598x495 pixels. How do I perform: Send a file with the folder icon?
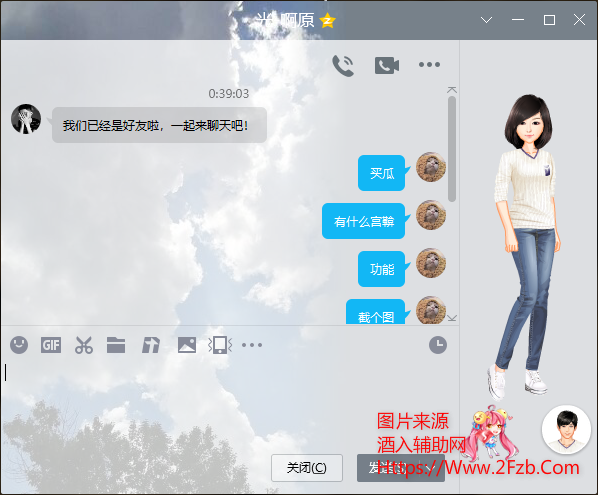[116, 345]
